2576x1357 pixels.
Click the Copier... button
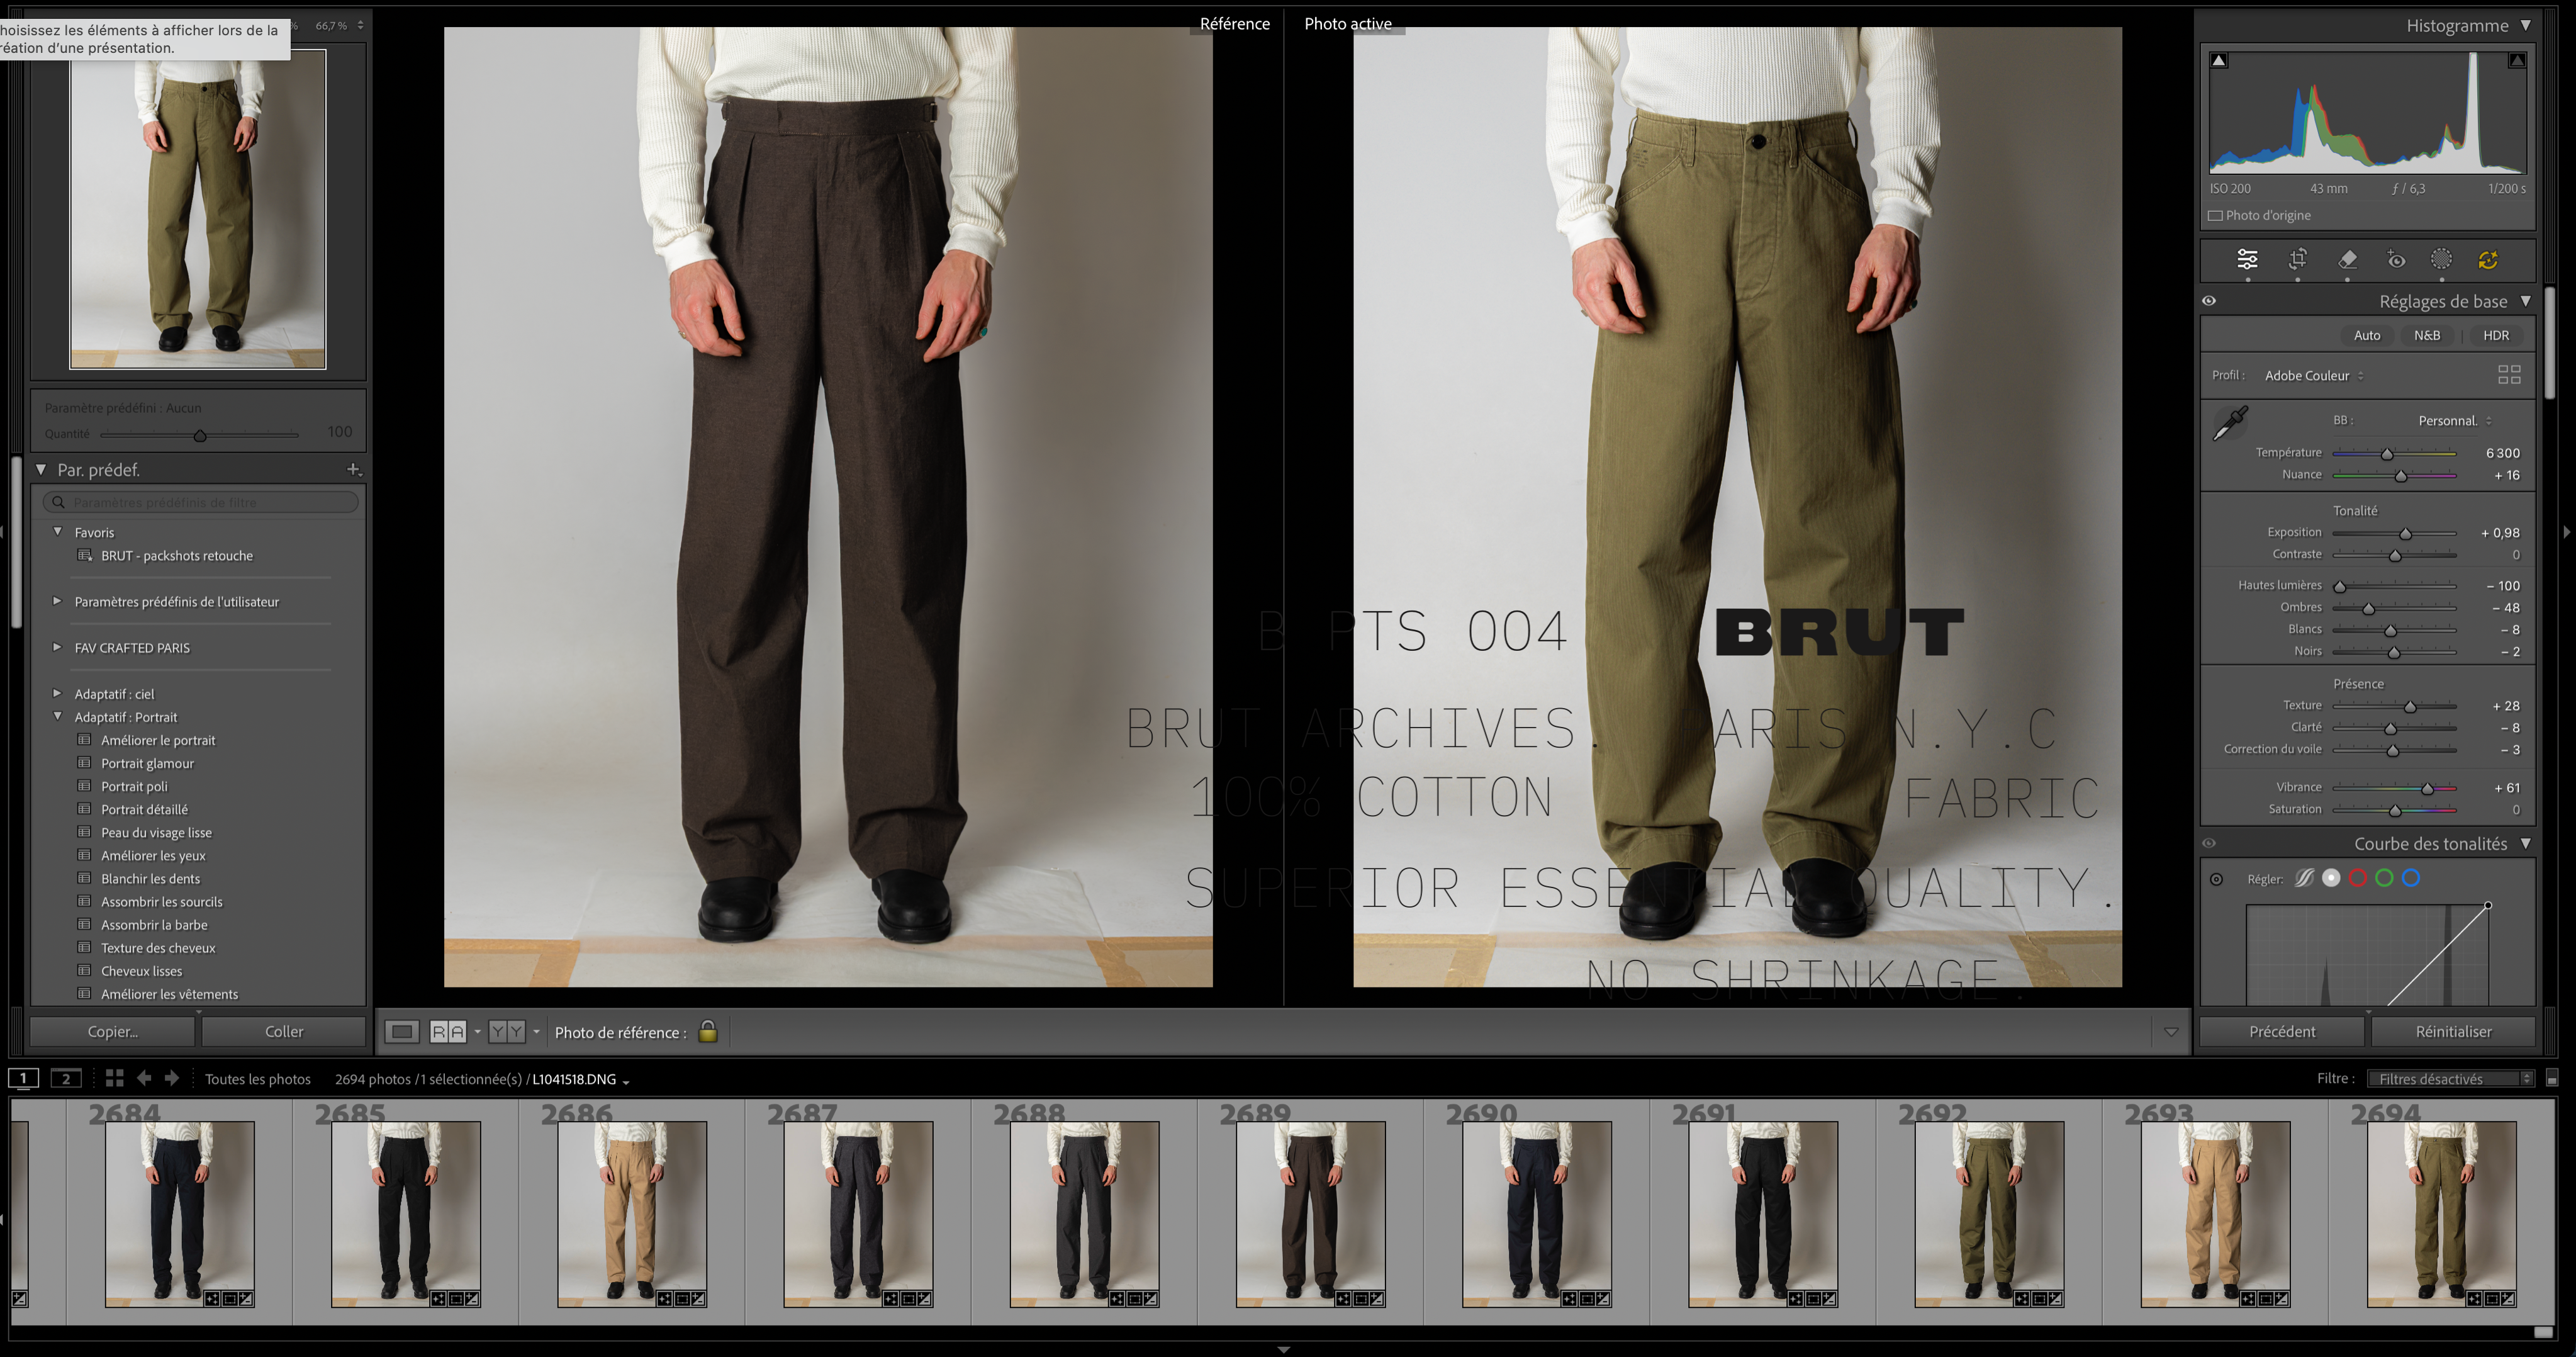point(112,1031)
